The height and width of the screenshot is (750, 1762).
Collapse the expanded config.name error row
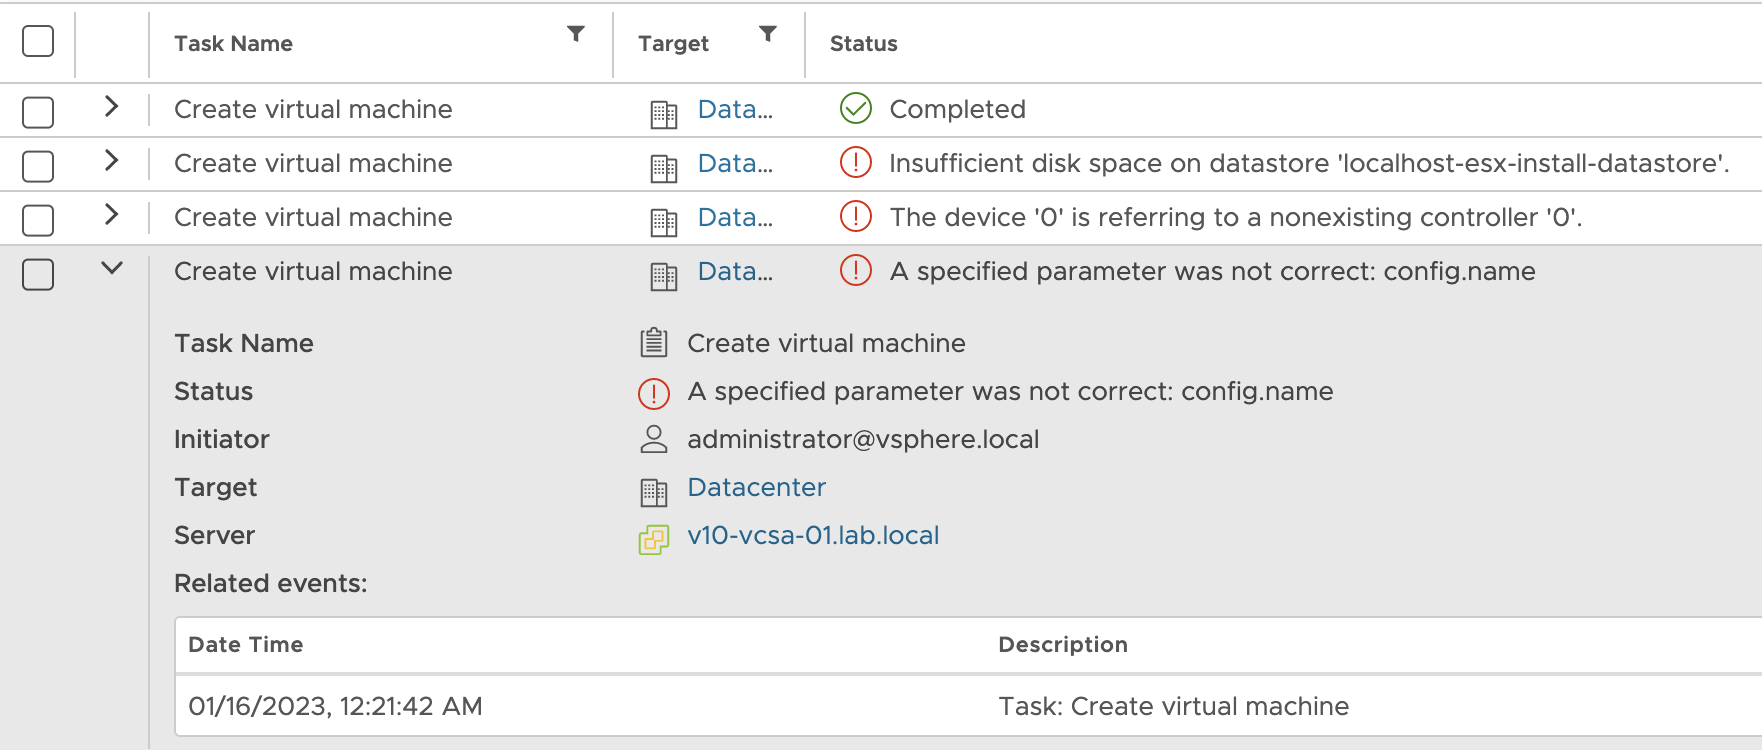coord(111,269)
